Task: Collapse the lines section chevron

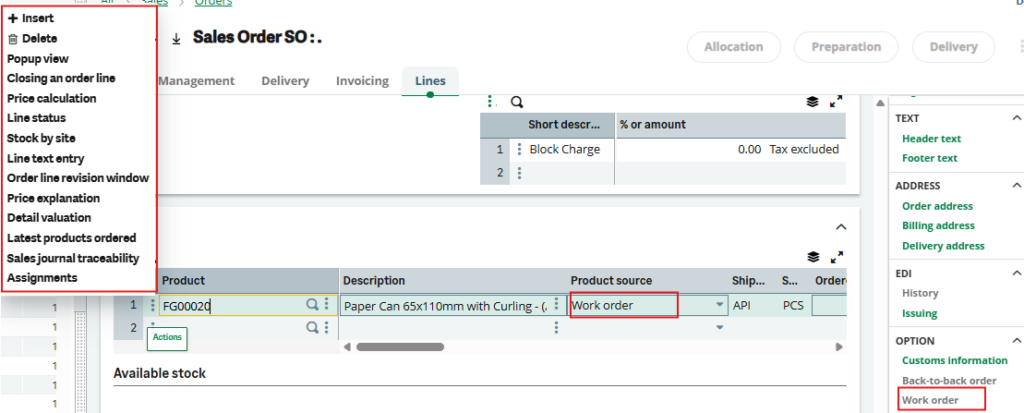Action: pos(841,227)
